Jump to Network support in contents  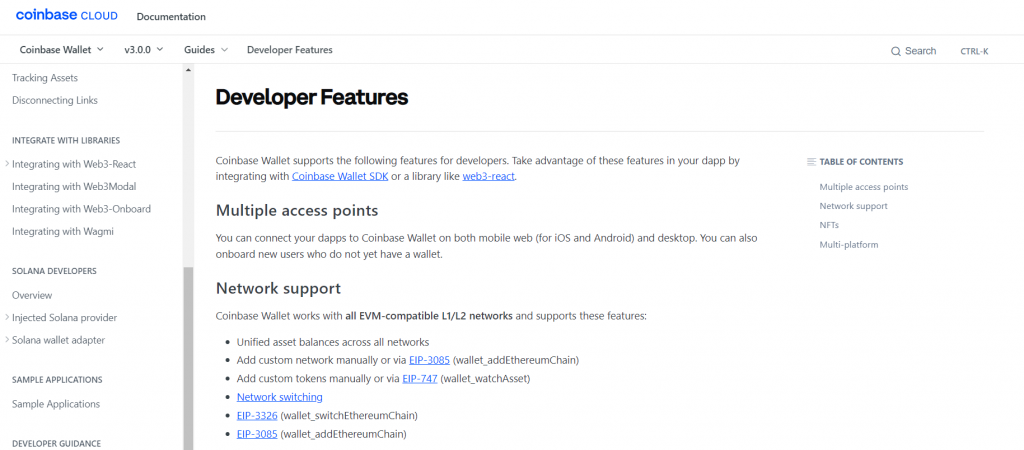pyautogui.click(x=854, y=206)
